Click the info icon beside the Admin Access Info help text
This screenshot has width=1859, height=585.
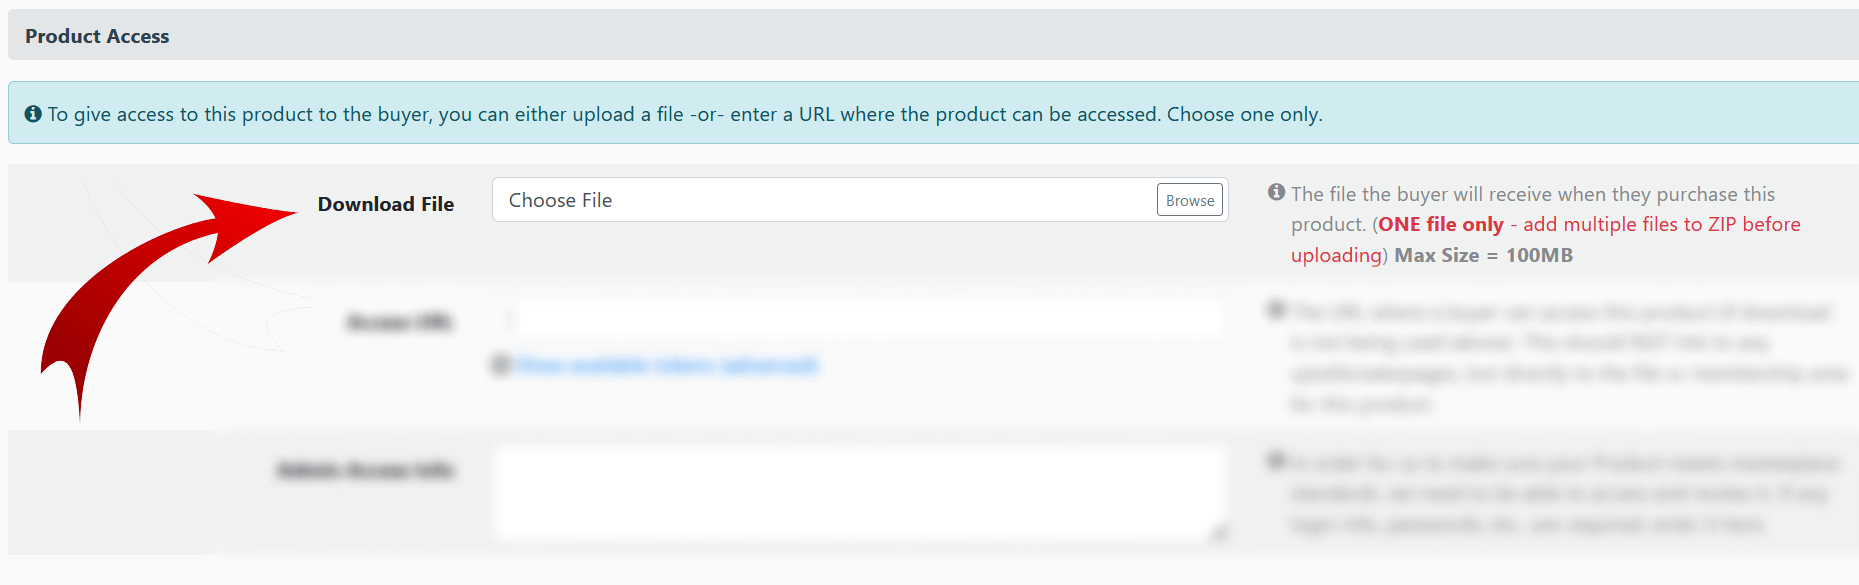pyautogui.click(x=1276, y=461)
